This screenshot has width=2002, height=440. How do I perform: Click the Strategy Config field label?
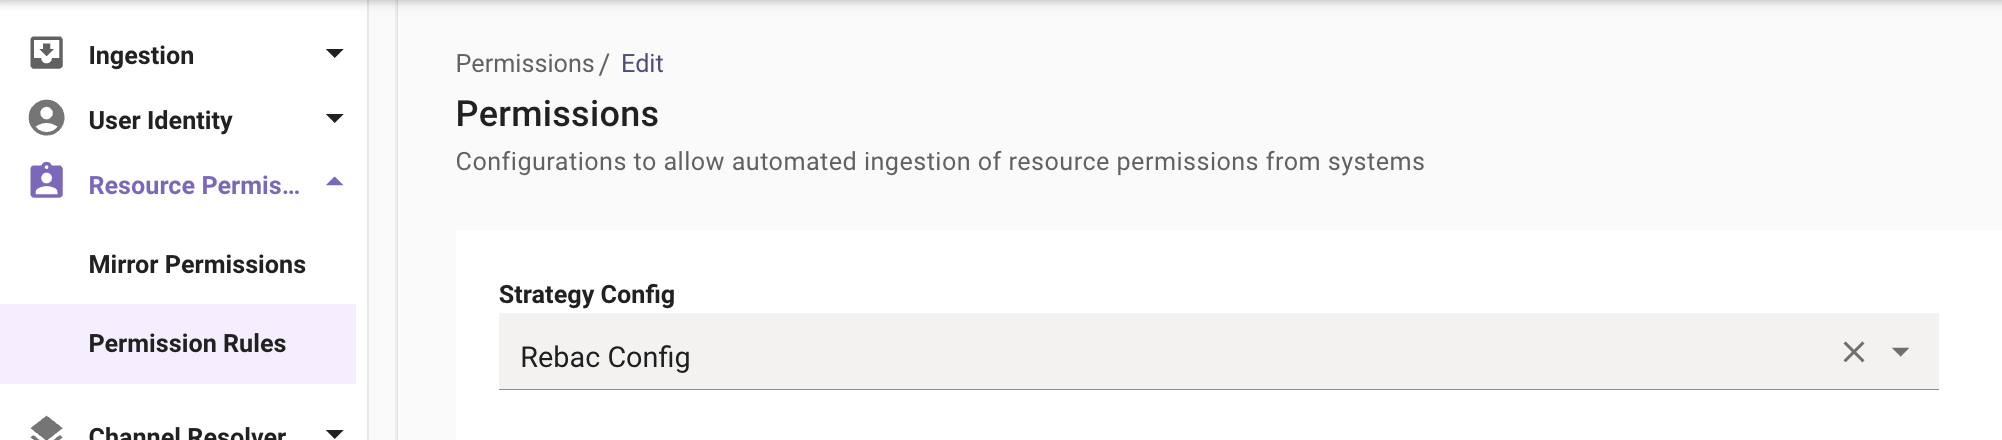[587, 295]
